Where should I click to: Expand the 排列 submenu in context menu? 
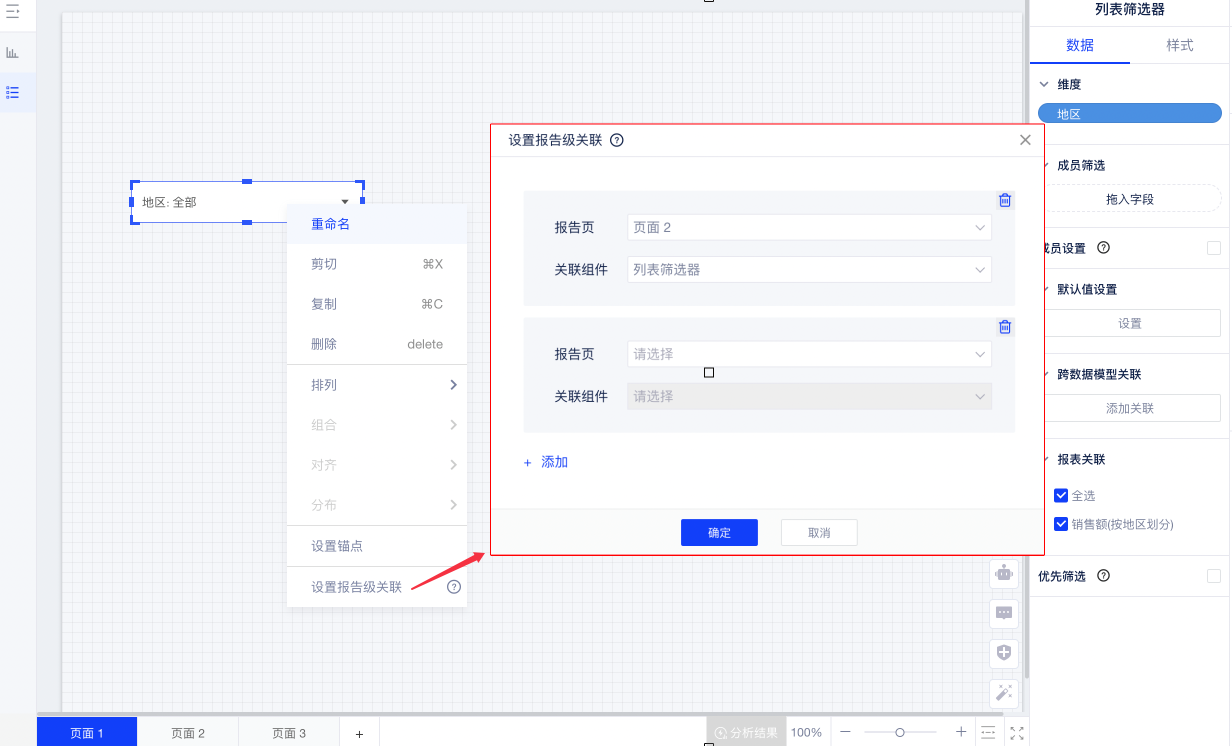(x=377, y=385)
